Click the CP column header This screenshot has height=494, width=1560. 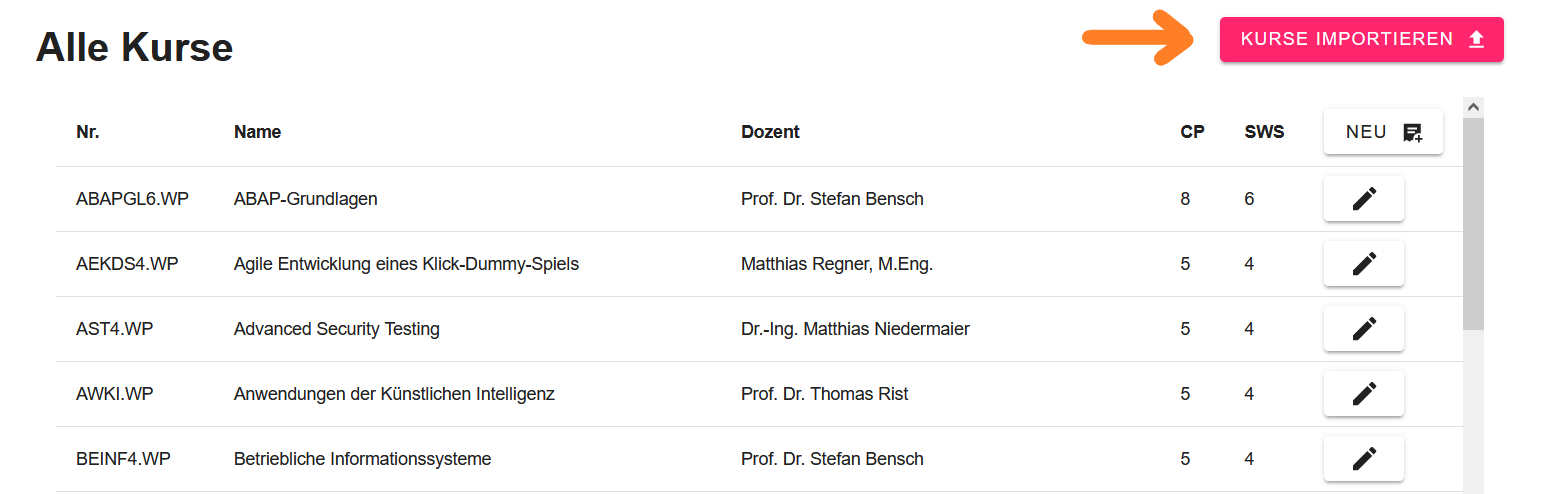[x=1192, y=132]
